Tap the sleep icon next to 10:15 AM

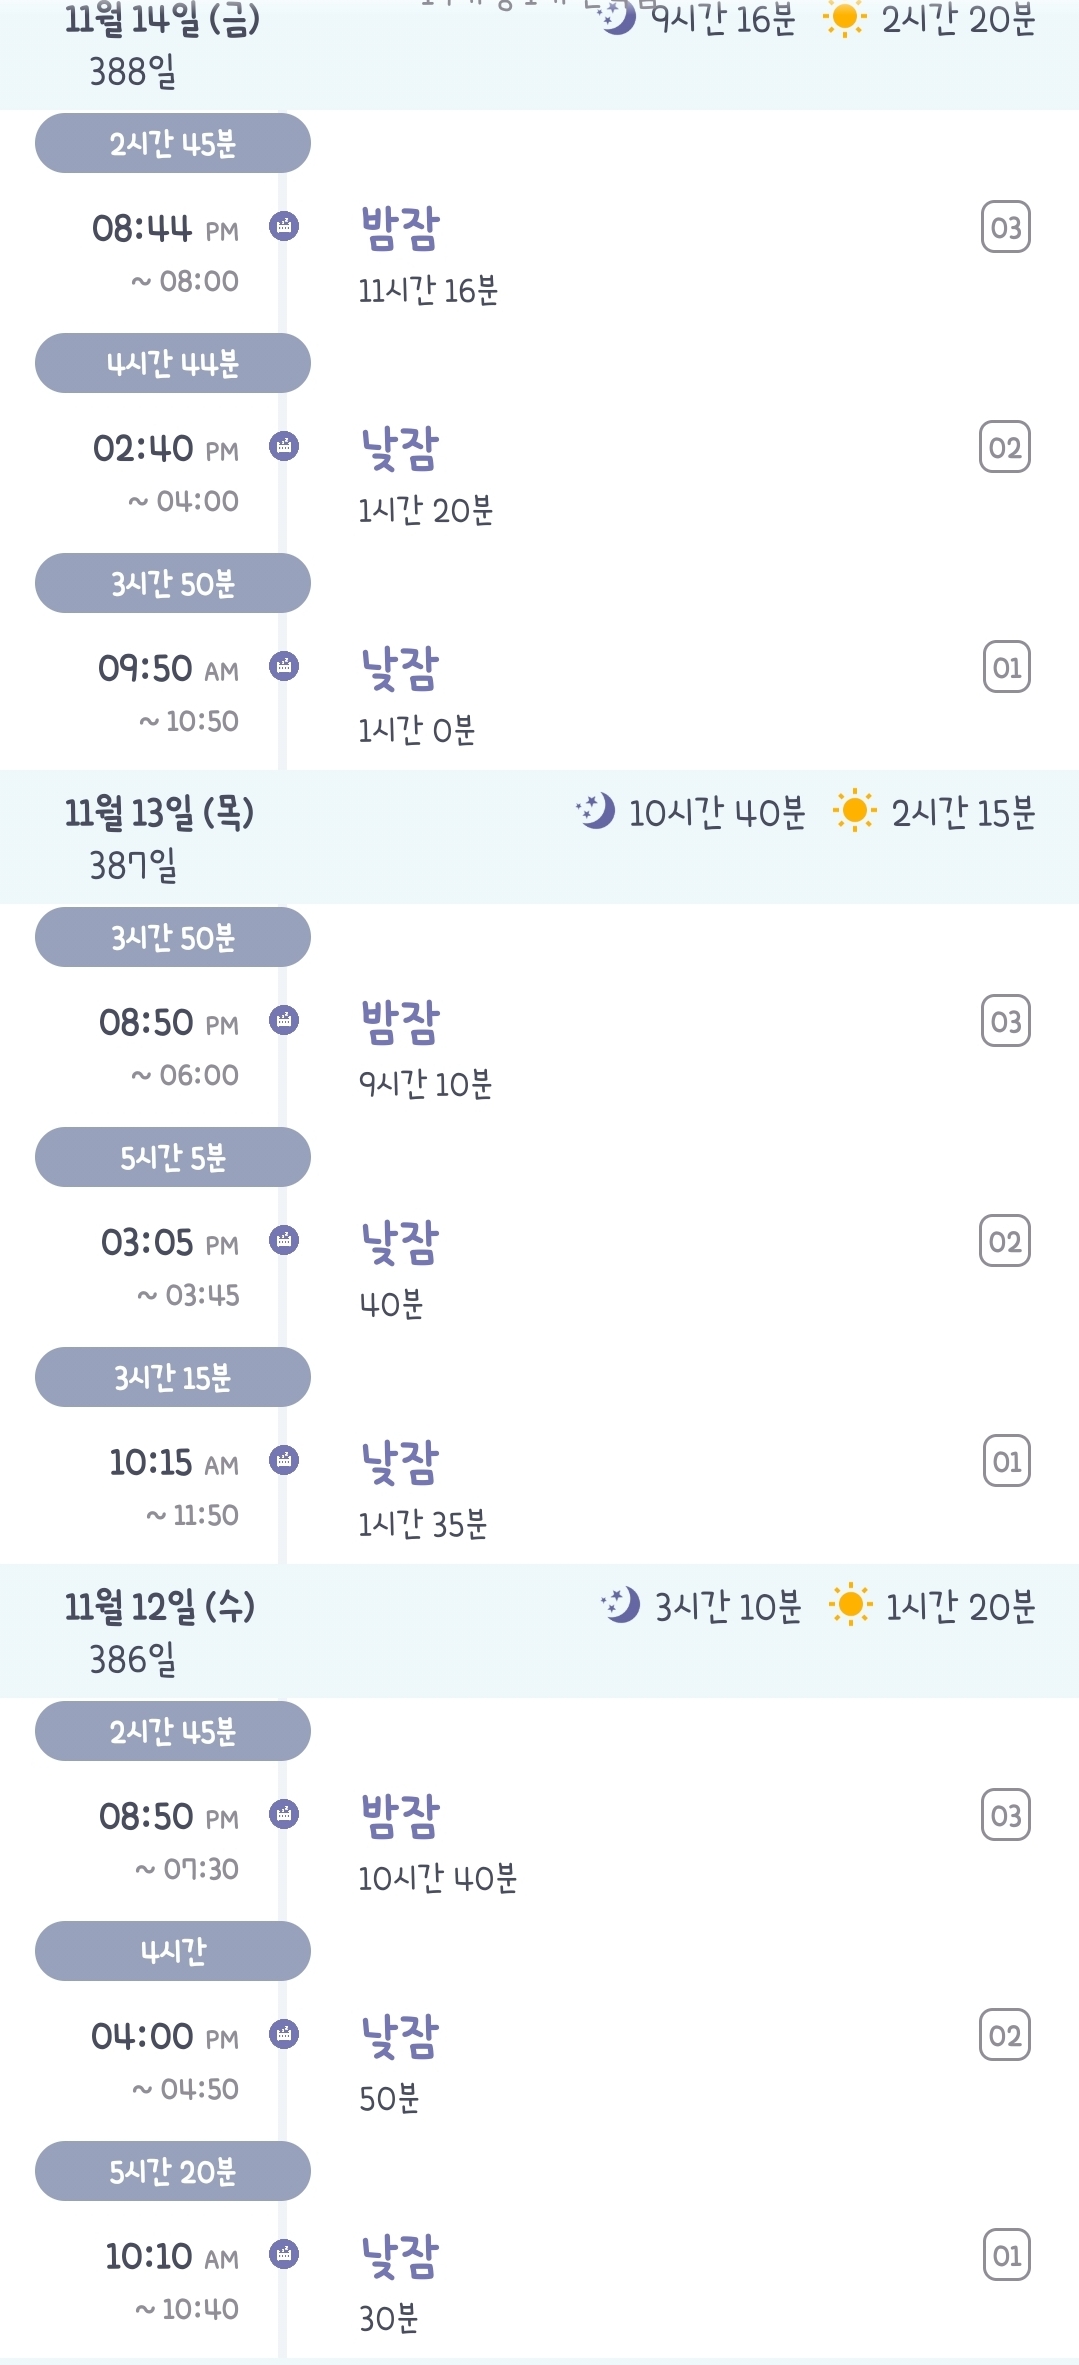[284, 1460]
